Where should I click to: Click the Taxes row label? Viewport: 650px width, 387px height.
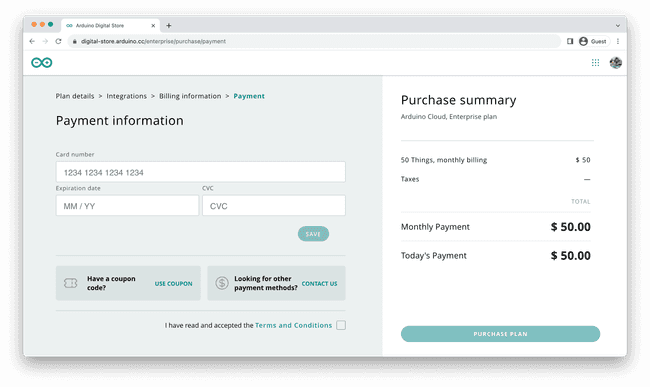pos(410,179)
